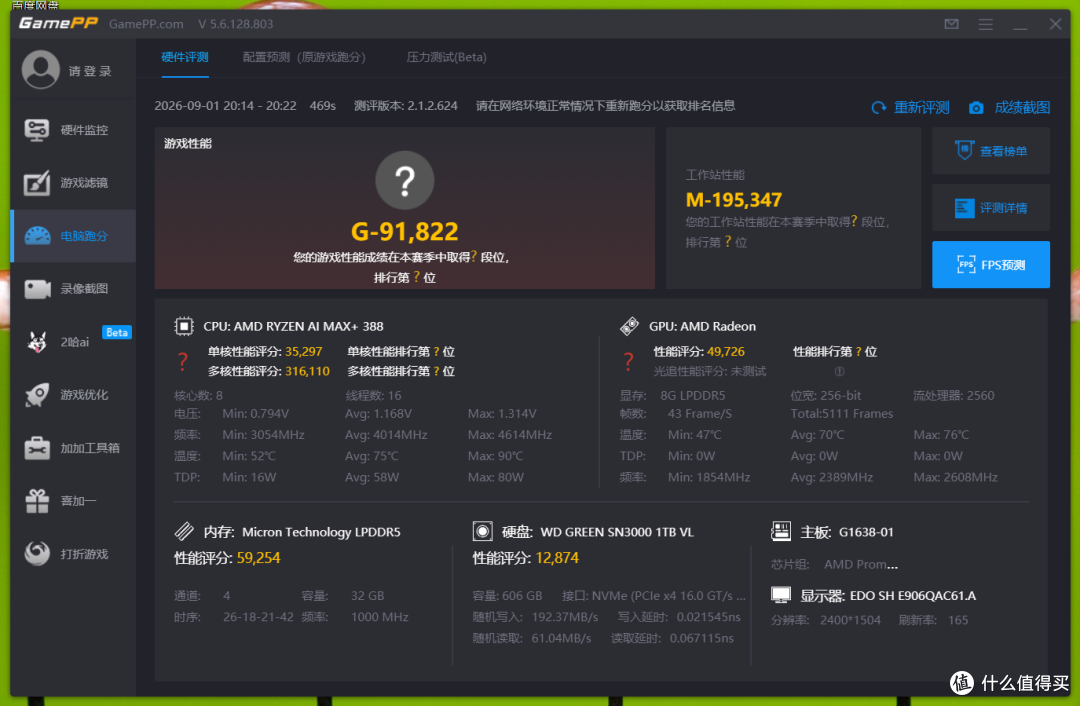Click the 评测详情 button
Screen dimensions: 1080x706
[x=991, y=207]
